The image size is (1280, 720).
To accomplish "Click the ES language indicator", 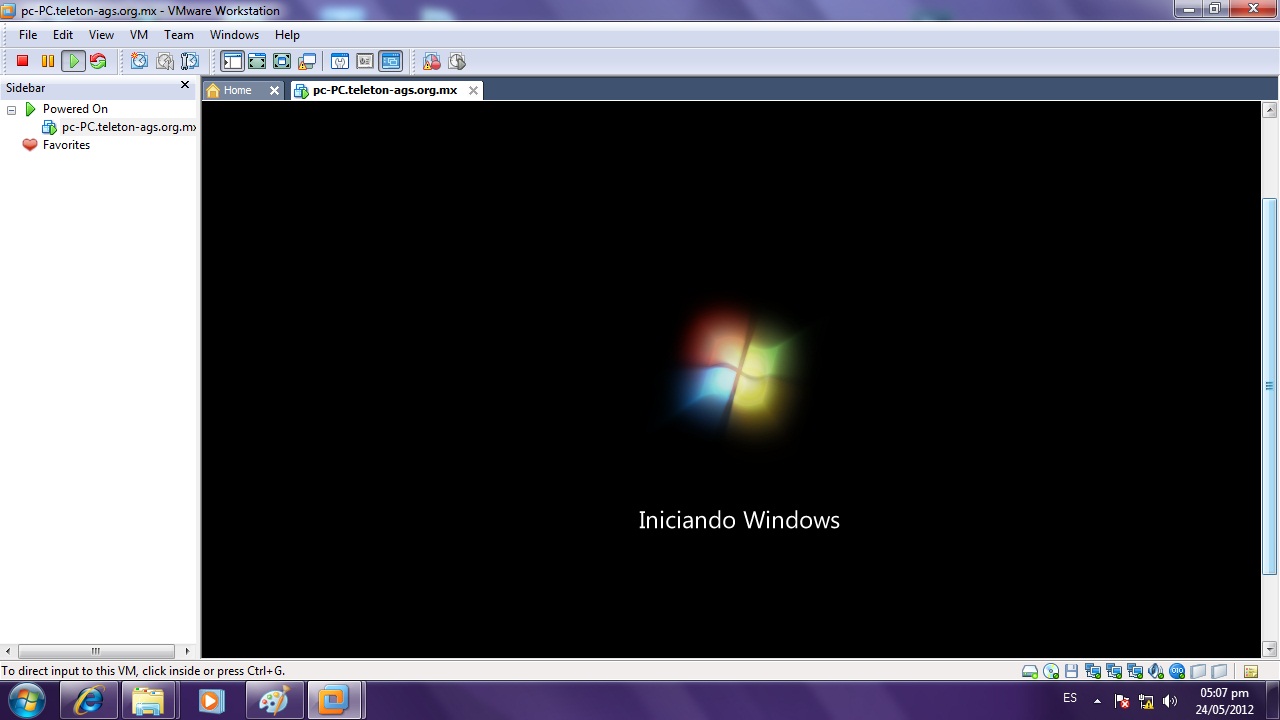I will click(x=1070, y=698).
